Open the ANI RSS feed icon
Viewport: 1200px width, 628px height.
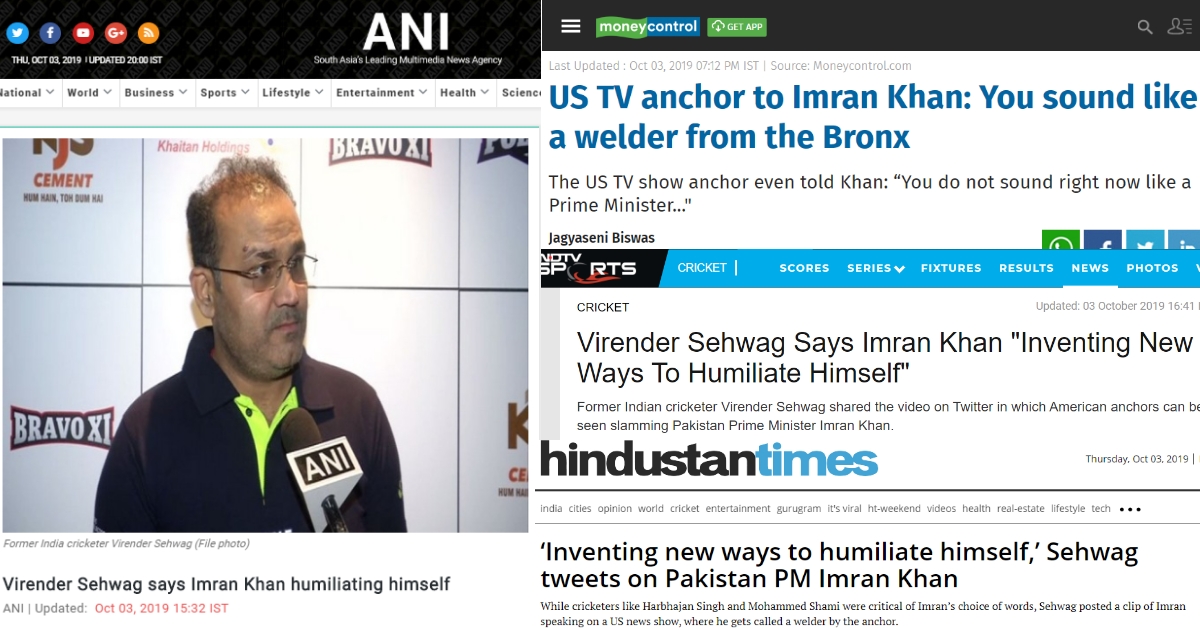tap(149, 33)
